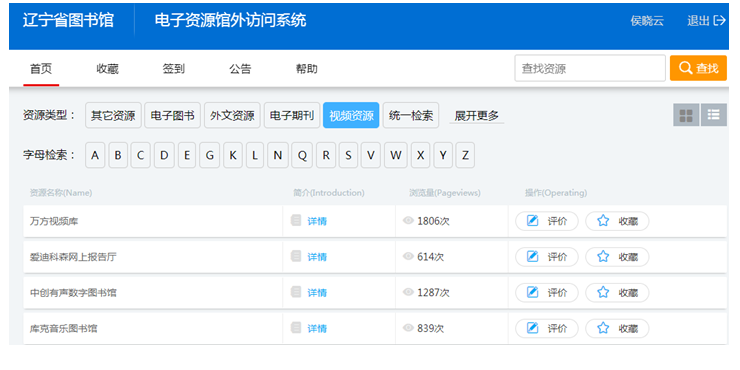
Task: Filter by 统一检索 type
Action: pos(411,115)
